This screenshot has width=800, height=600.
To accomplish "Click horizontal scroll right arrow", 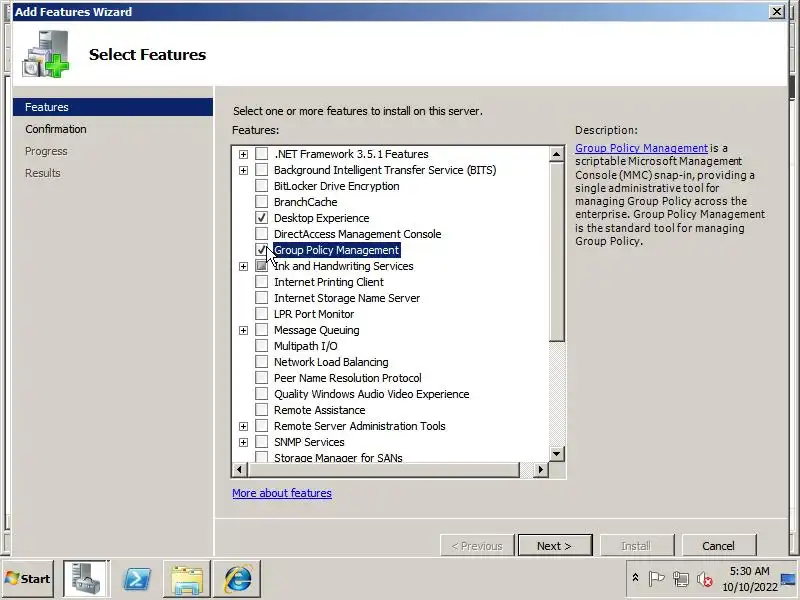I will click(541, 469).
